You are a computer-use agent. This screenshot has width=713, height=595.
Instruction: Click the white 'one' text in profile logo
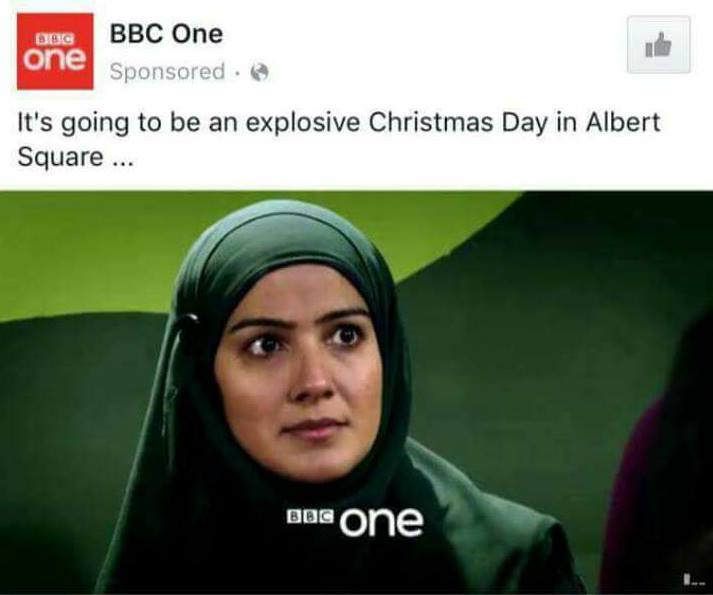(55, 60)
